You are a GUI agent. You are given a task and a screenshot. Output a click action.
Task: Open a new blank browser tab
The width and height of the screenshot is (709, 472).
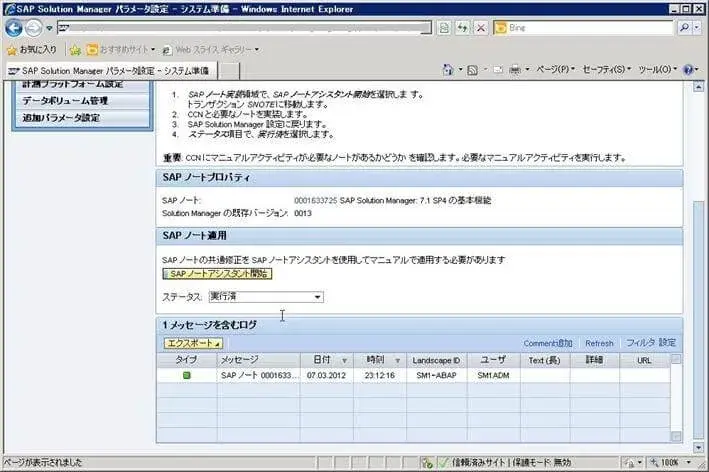(x=229, y=71)
